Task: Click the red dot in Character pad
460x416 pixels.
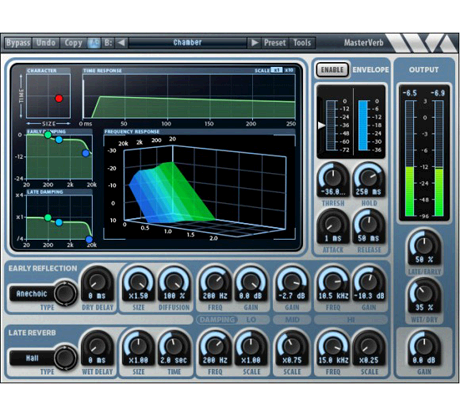Action: pyautogui.click(x=59, y=98)
